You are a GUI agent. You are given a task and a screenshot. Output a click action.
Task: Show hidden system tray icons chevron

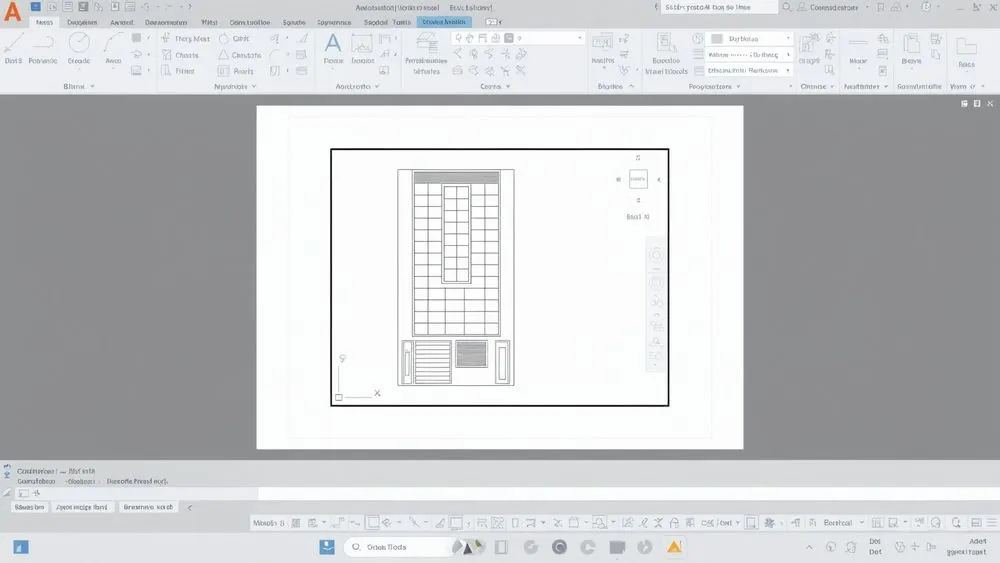pos(809,547)
